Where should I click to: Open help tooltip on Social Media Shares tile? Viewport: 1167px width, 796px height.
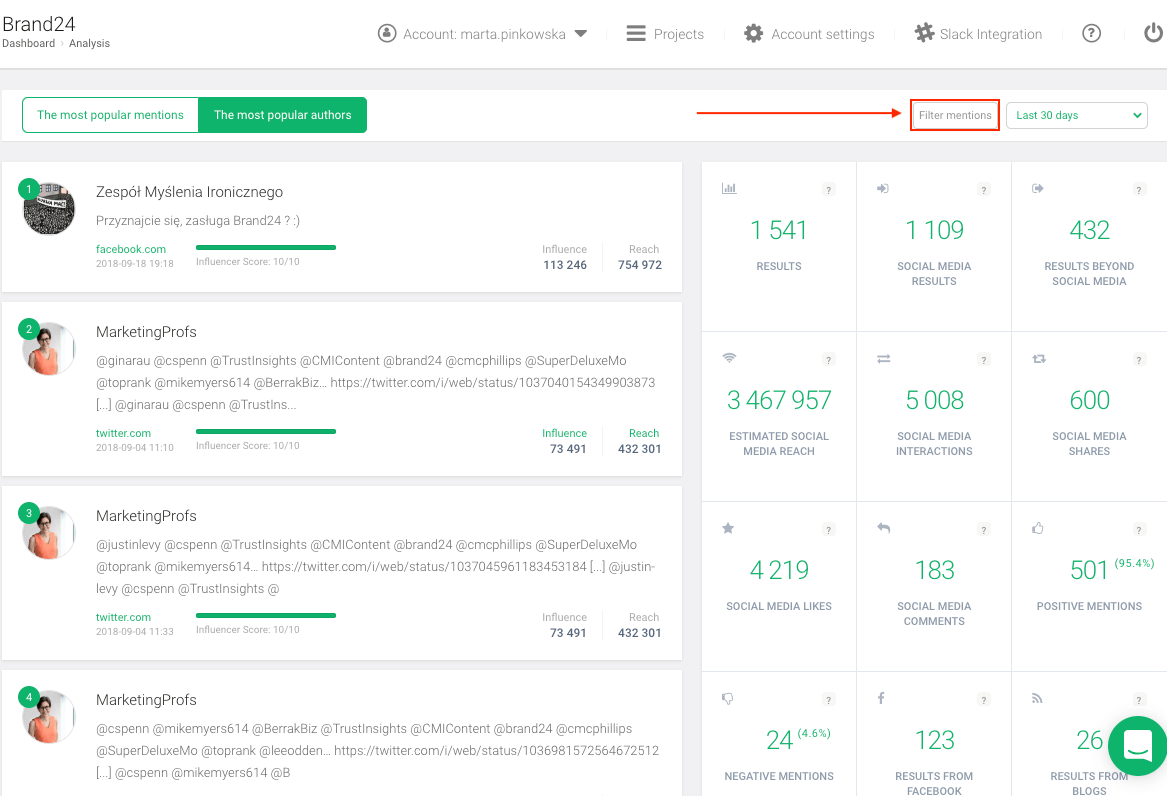point(1139,360)
